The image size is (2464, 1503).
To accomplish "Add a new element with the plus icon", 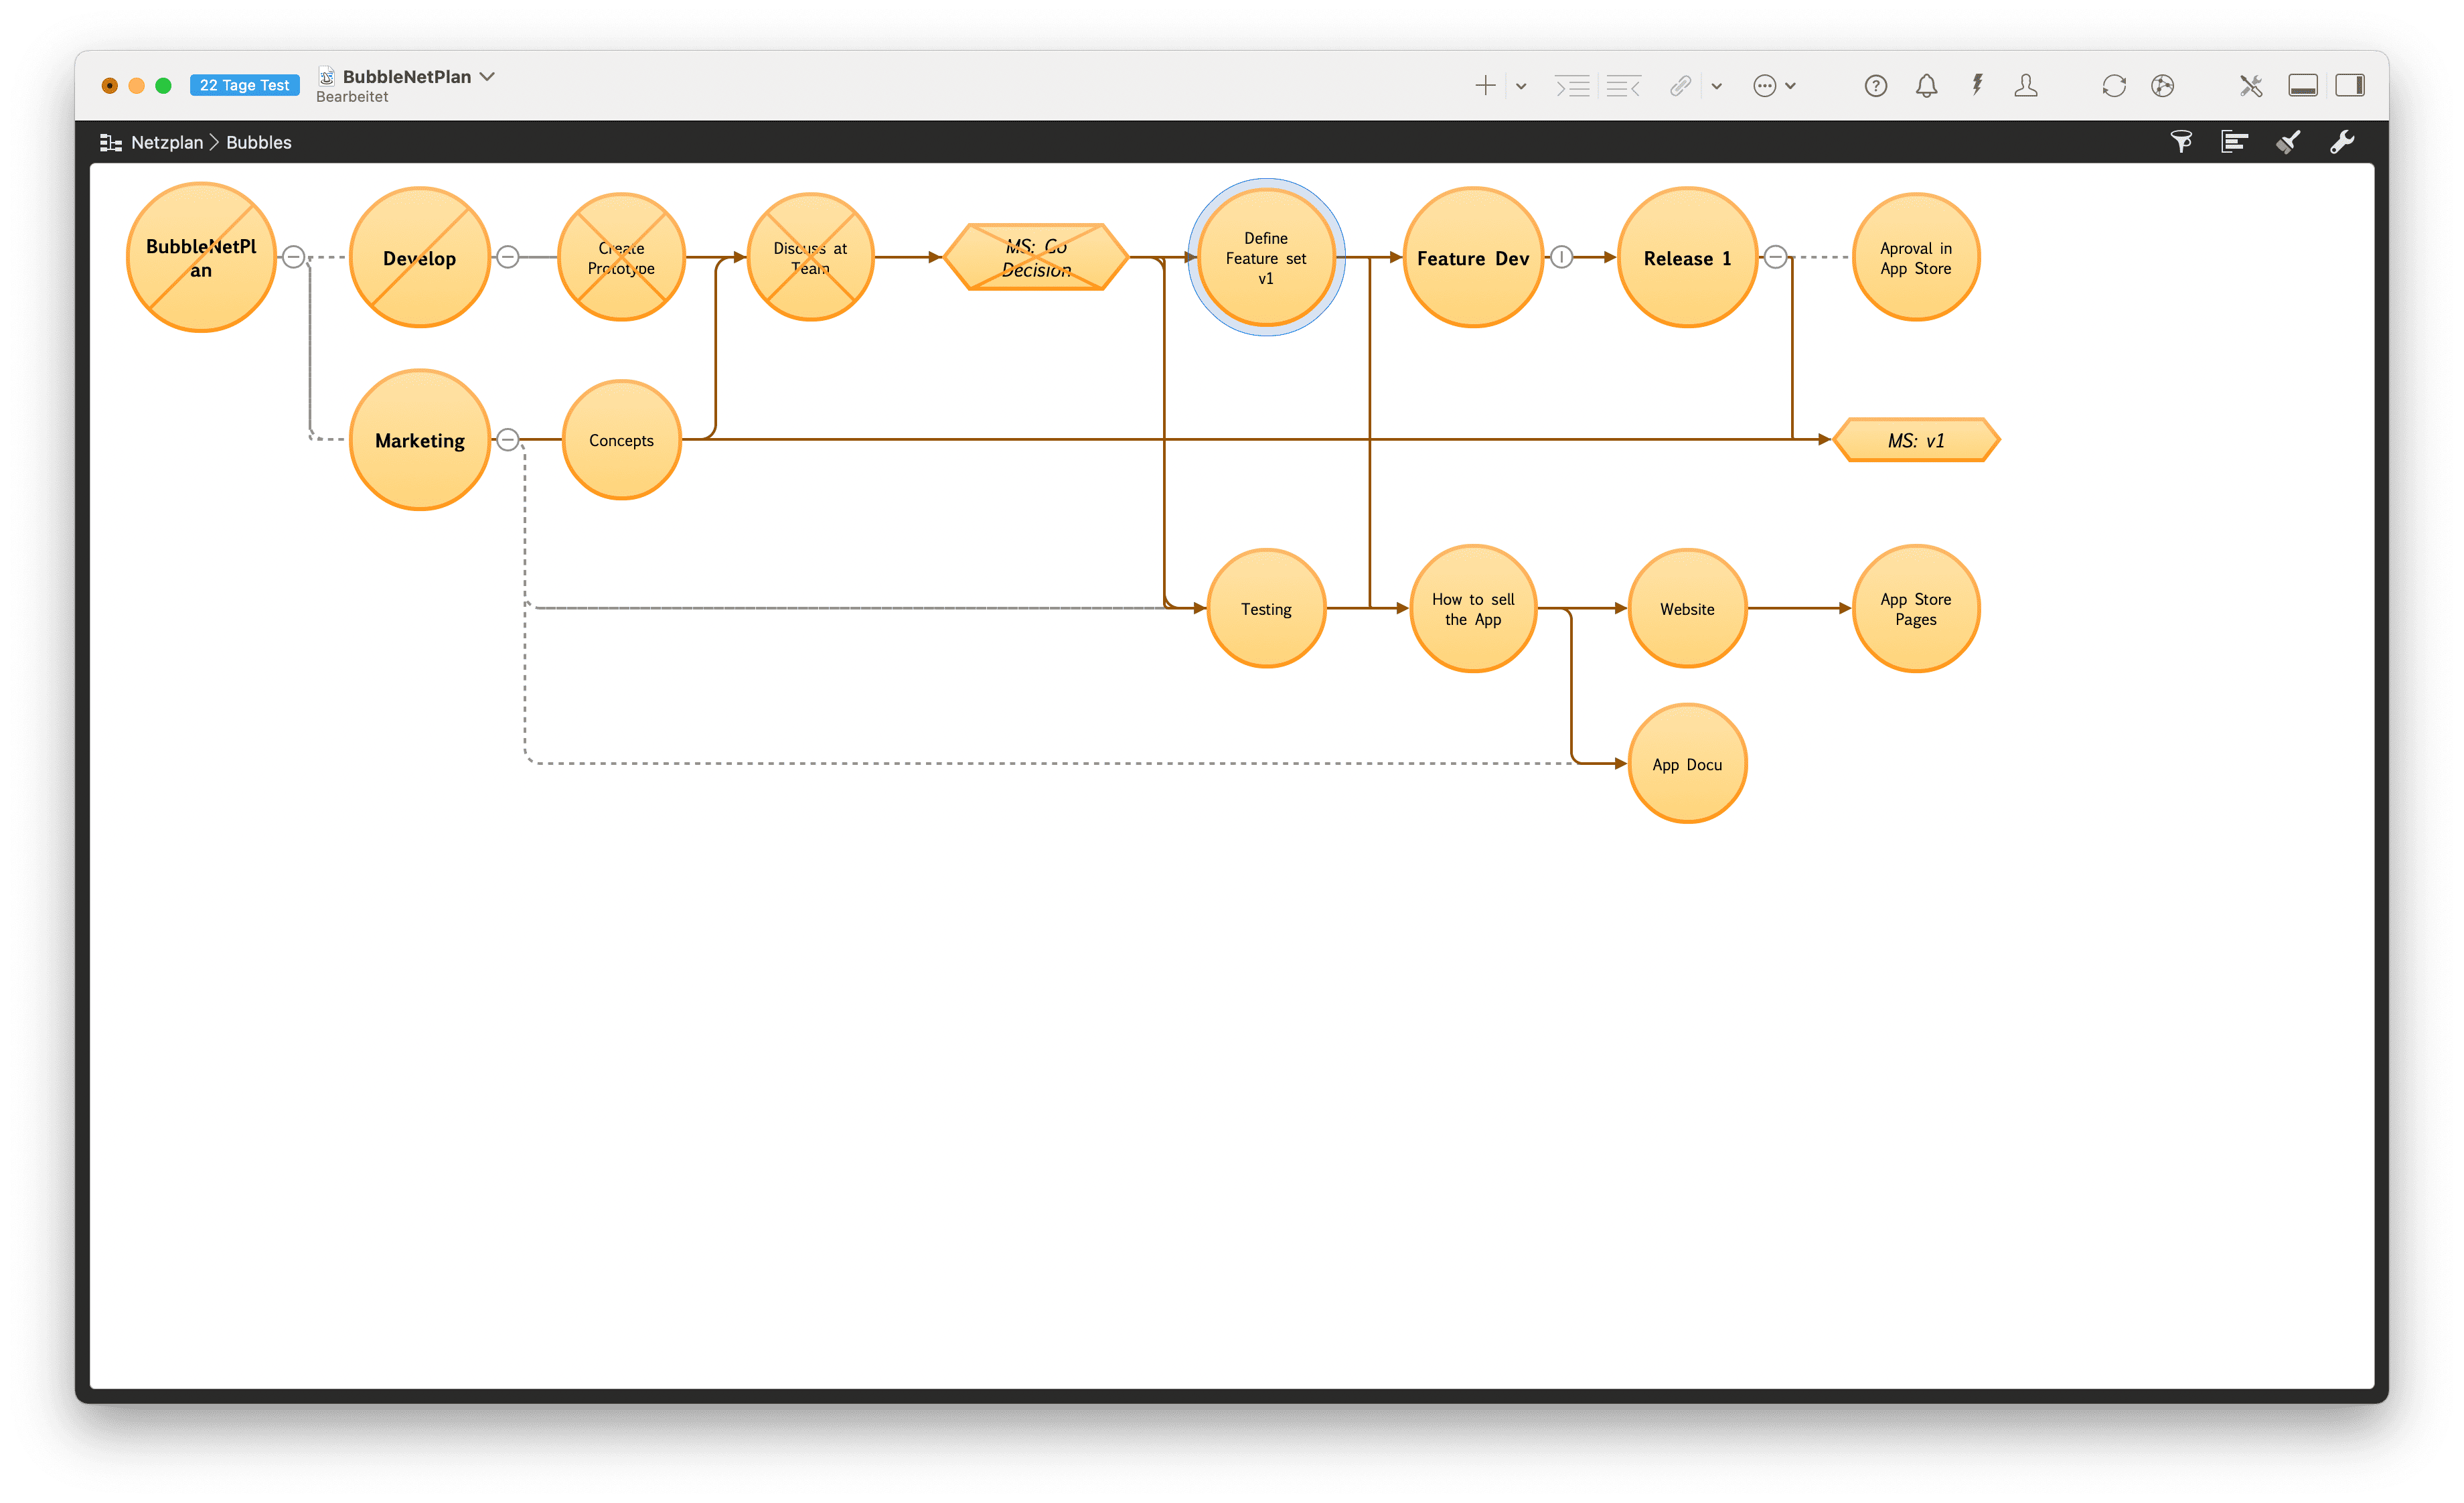I will (x=1486, y=85).
